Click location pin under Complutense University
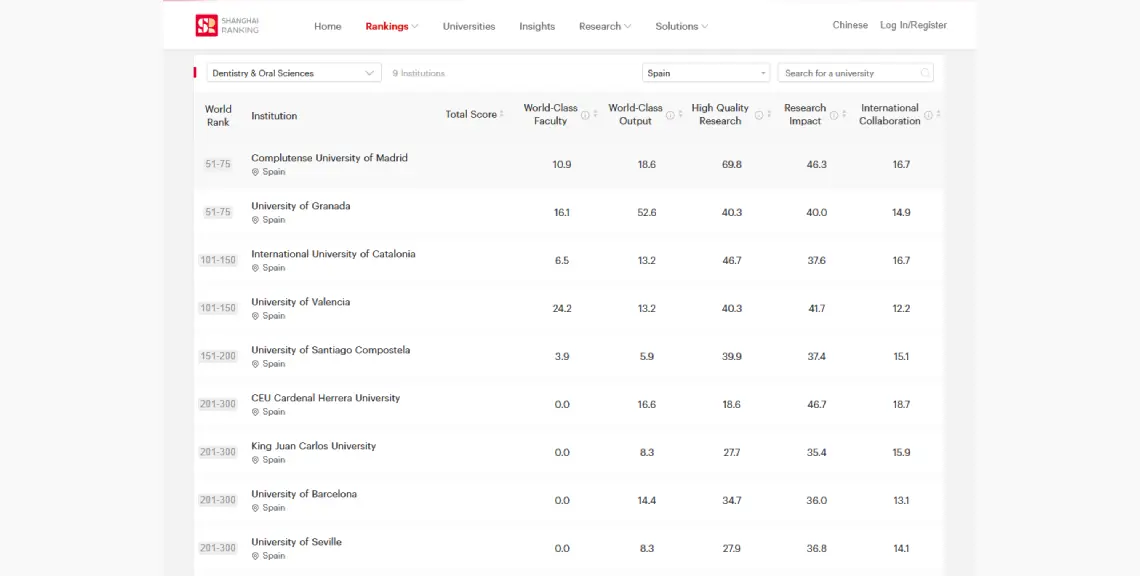 click(x=255, y=172)
